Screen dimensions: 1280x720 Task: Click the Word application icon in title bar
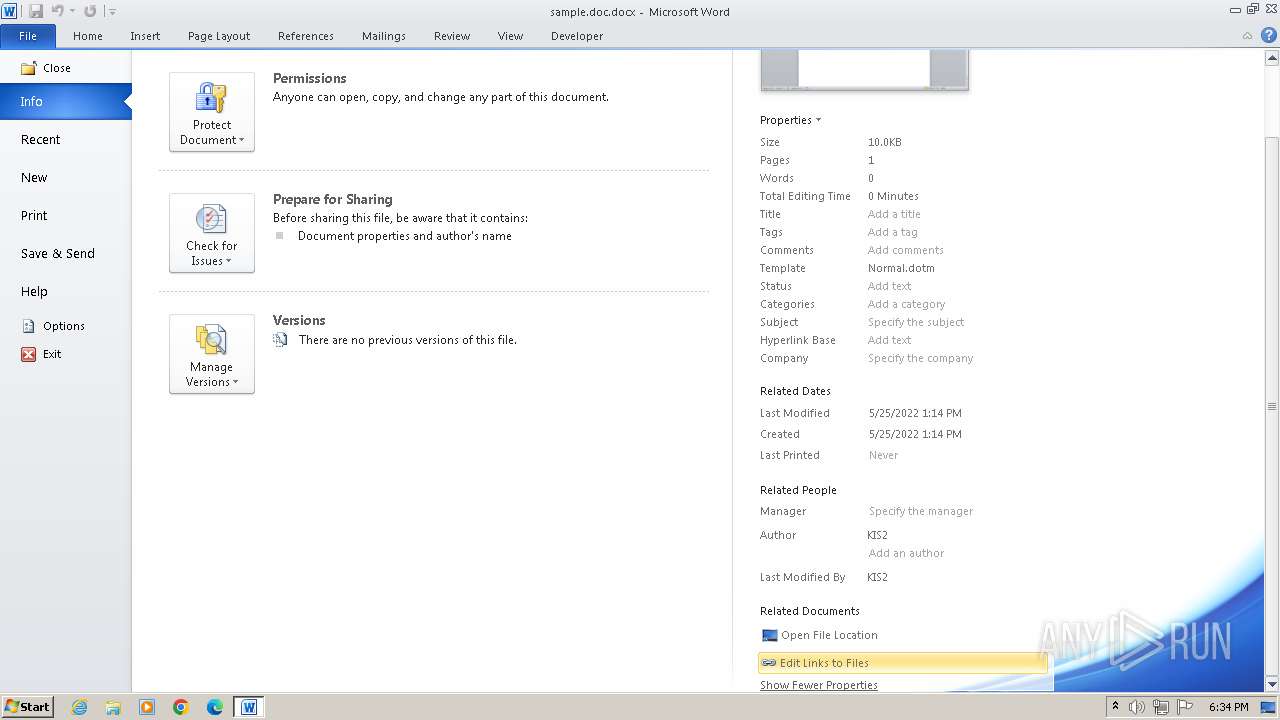(10, 11)
